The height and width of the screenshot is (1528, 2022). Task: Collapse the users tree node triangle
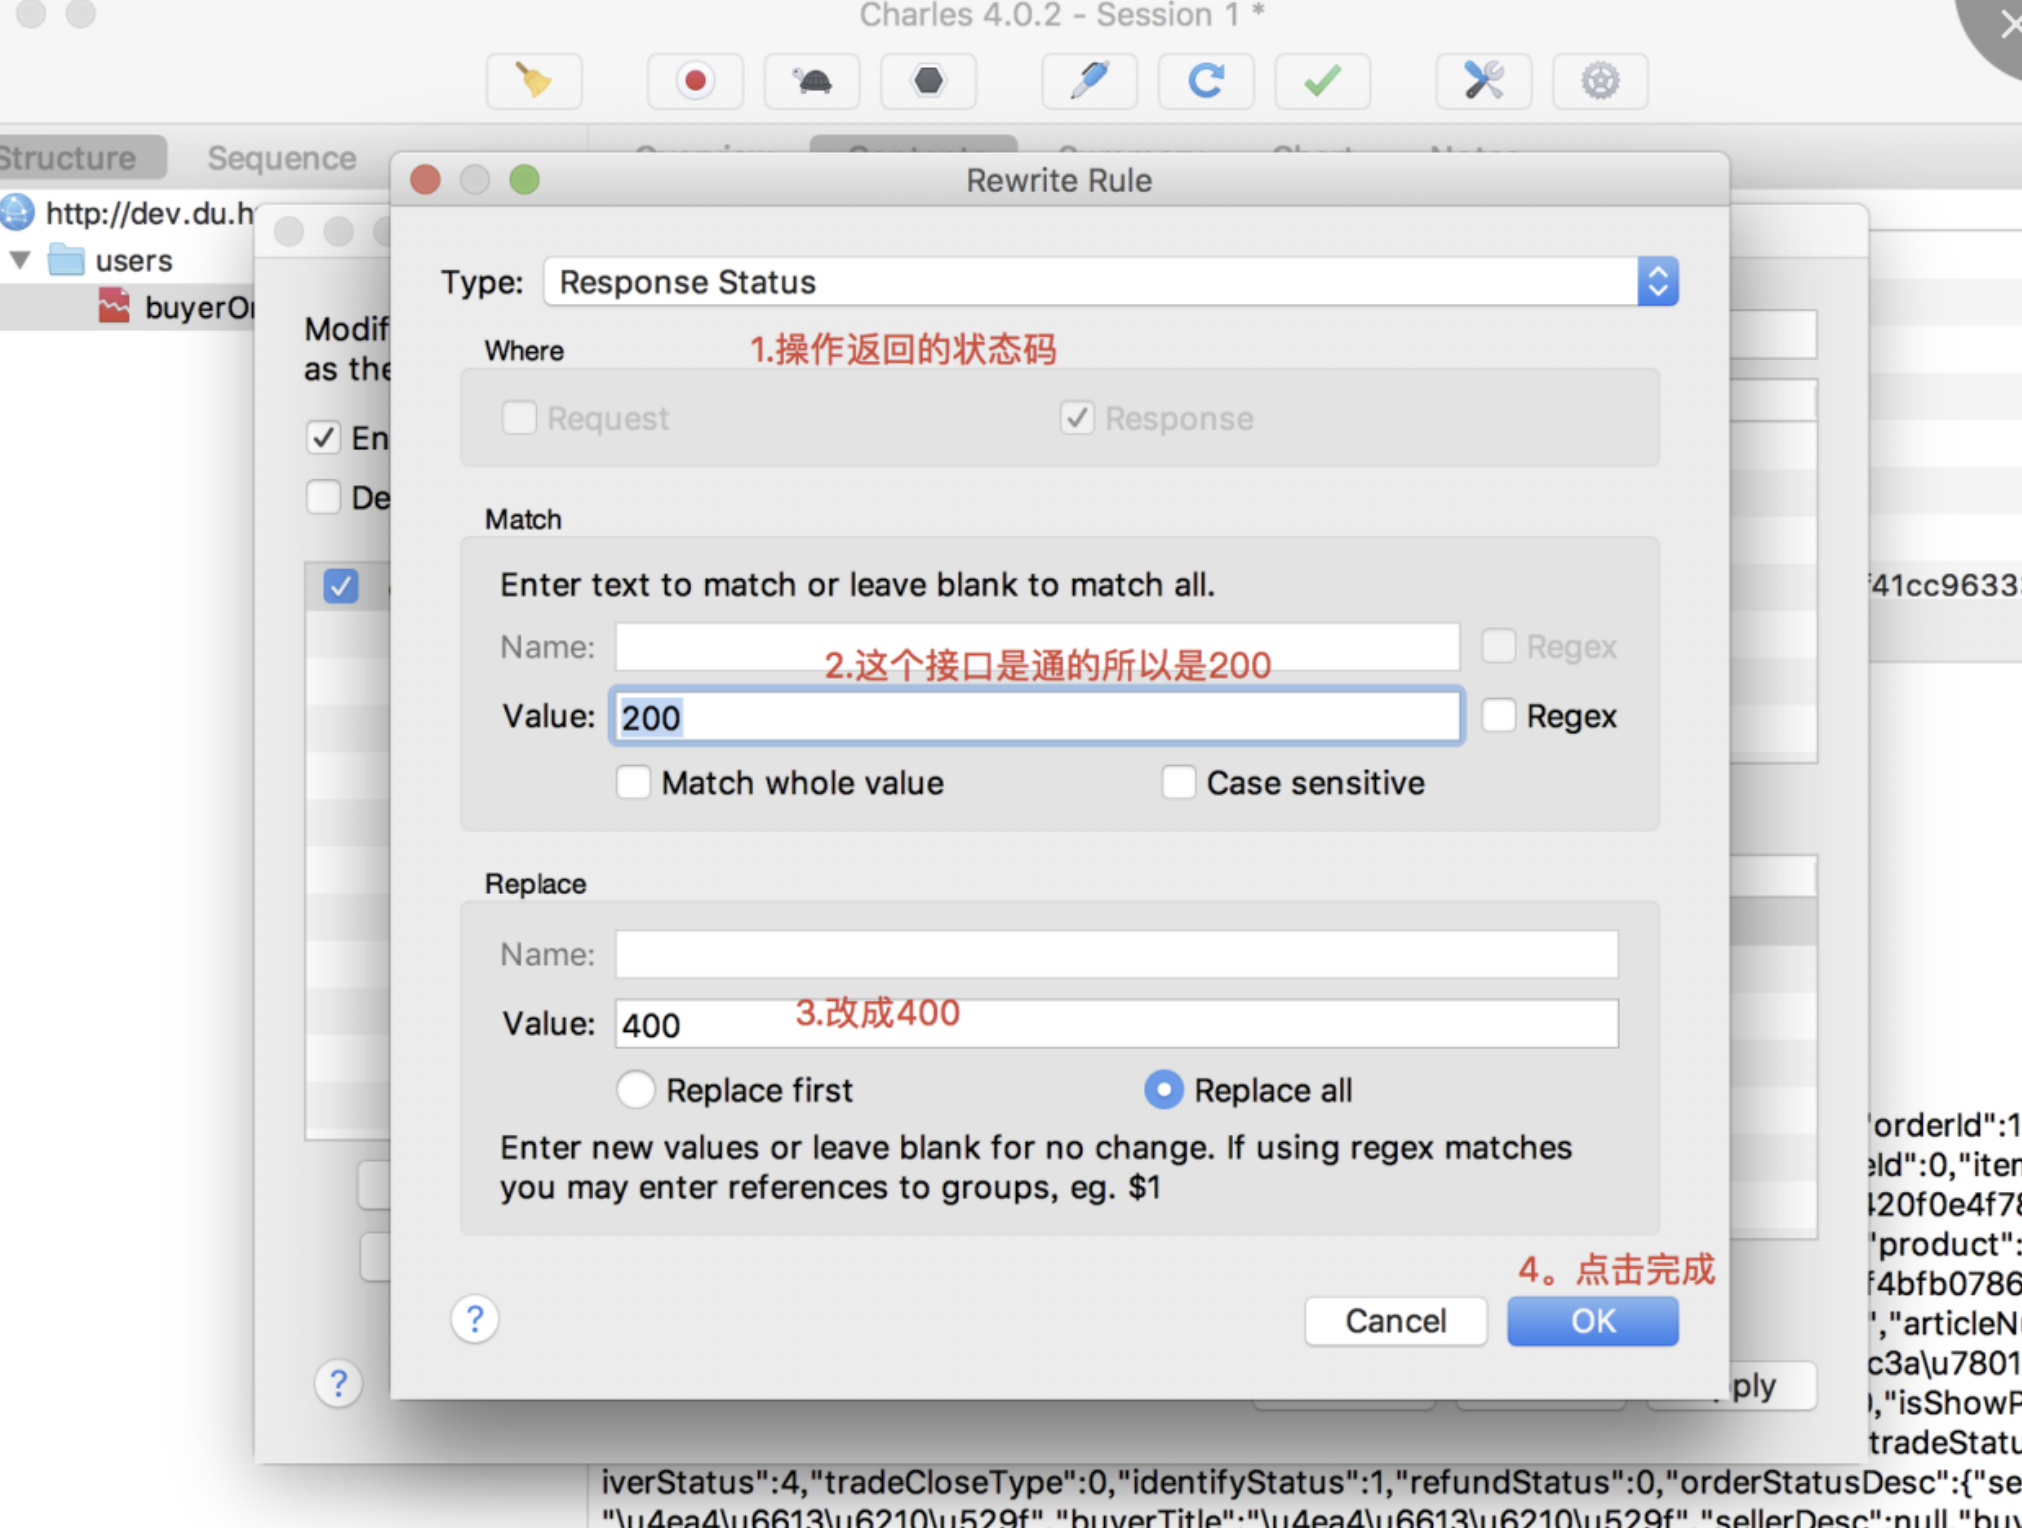tap(19, 261)
